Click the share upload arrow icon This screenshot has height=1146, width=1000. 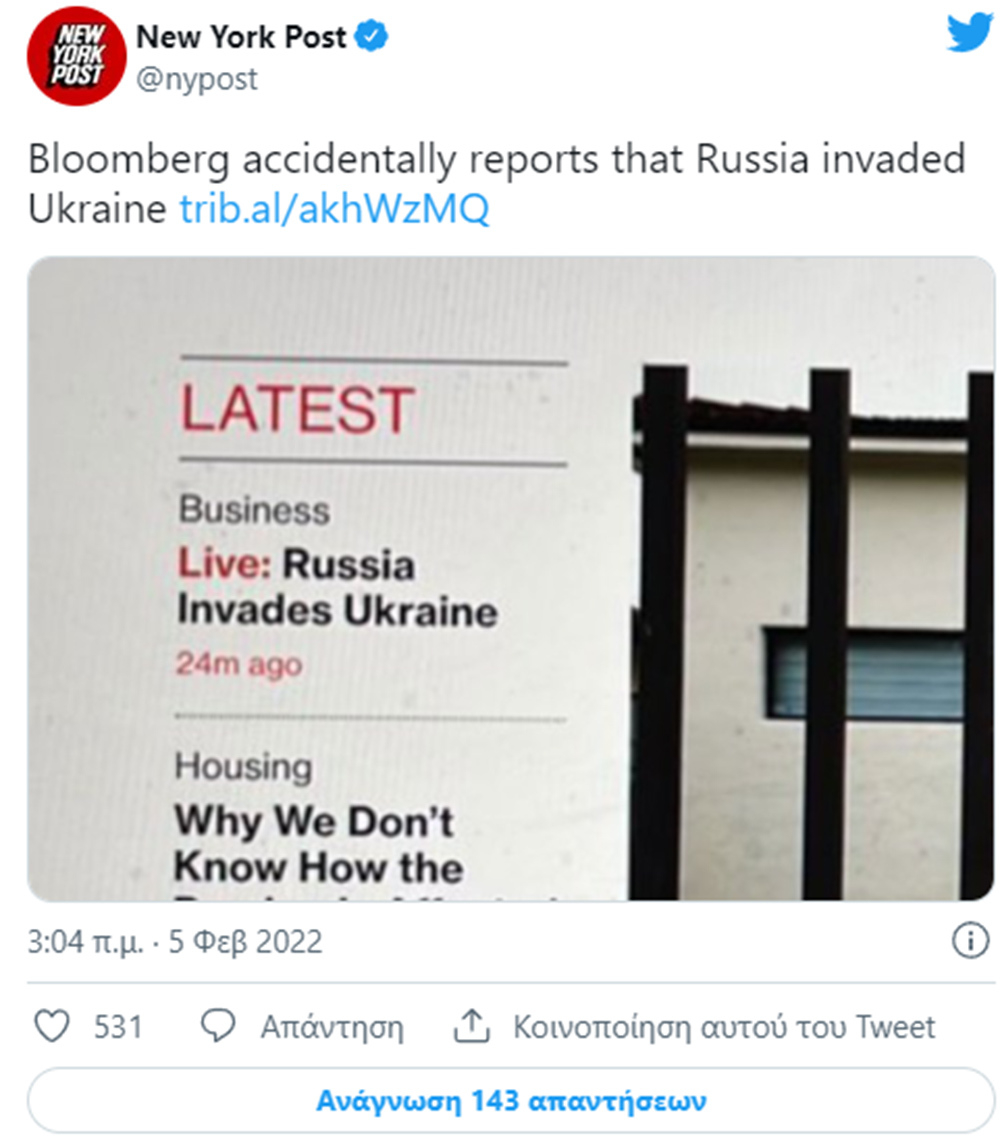click(469, 1027)
